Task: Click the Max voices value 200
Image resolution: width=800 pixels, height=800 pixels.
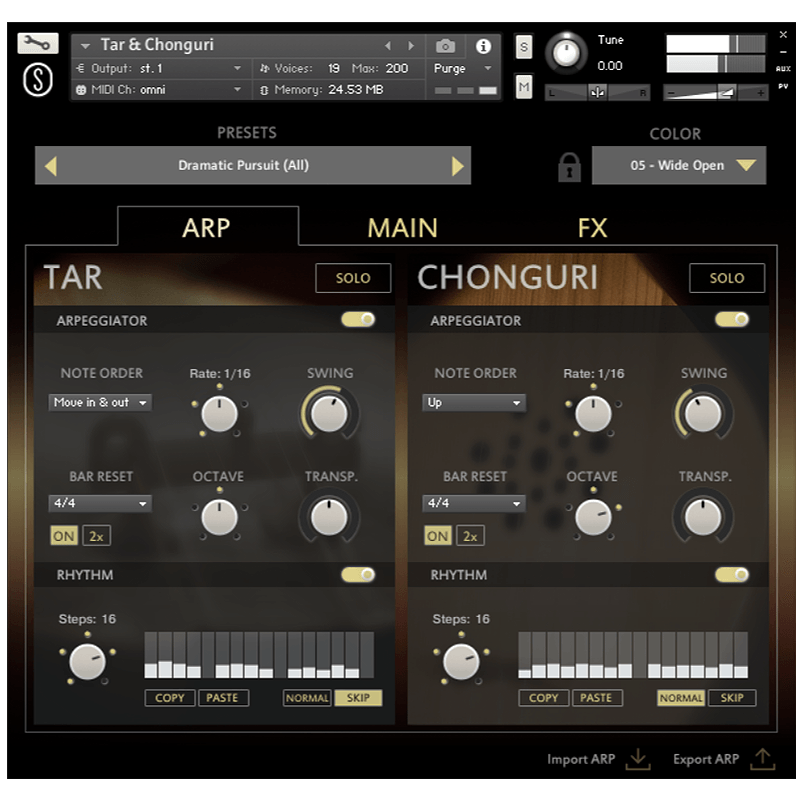Action: click(x=397, y=68)
